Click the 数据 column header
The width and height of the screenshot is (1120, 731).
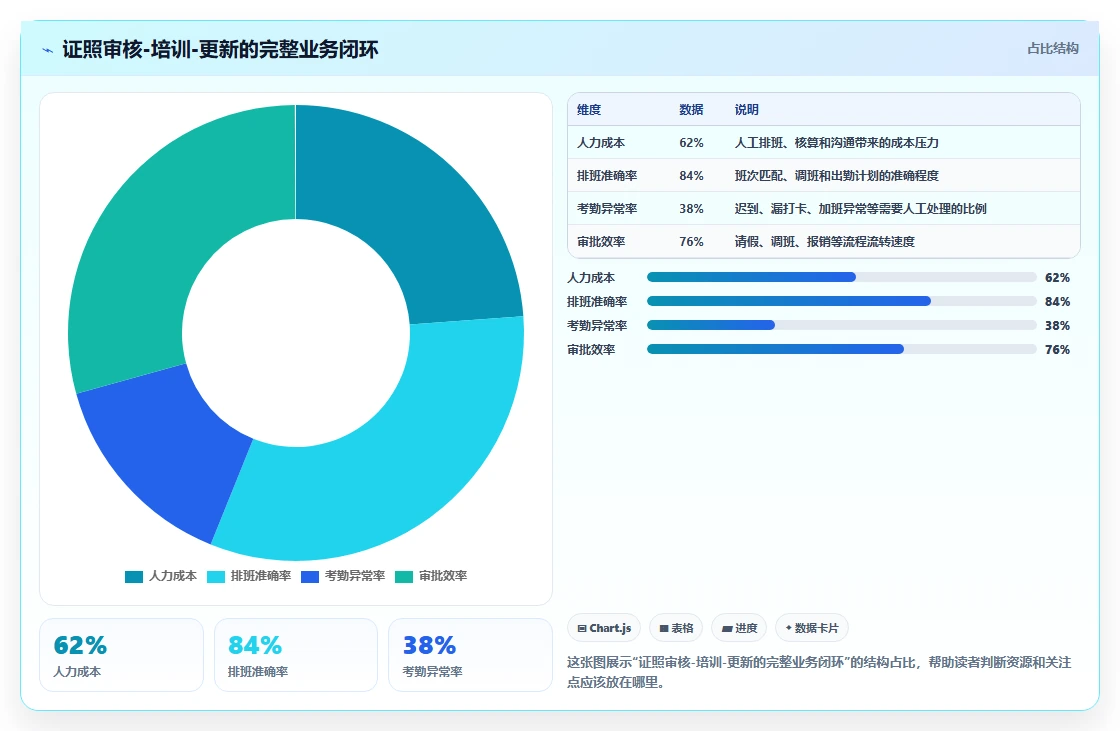691,110
